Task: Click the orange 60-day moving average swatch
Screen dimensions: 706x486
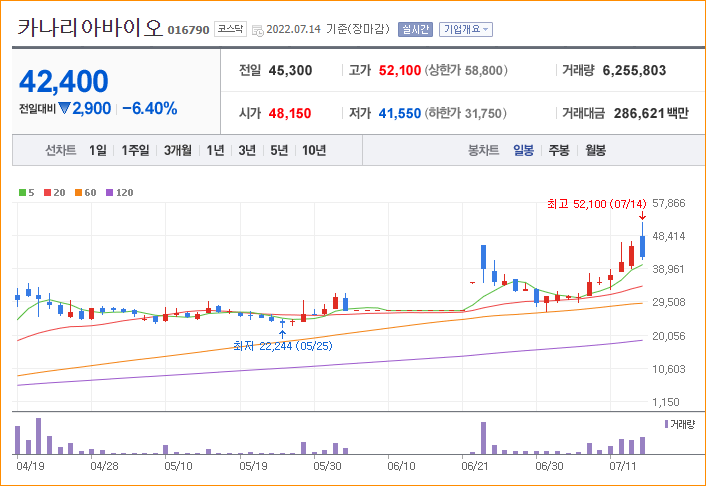Action: pos(78,192)
